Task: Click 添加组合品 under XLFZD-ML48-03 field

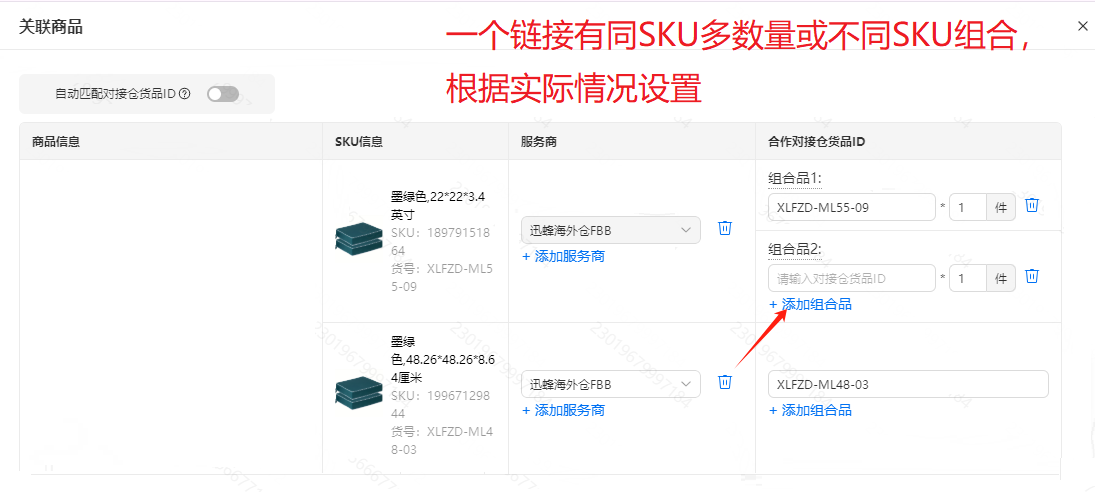Action: [x=810, y=410]
